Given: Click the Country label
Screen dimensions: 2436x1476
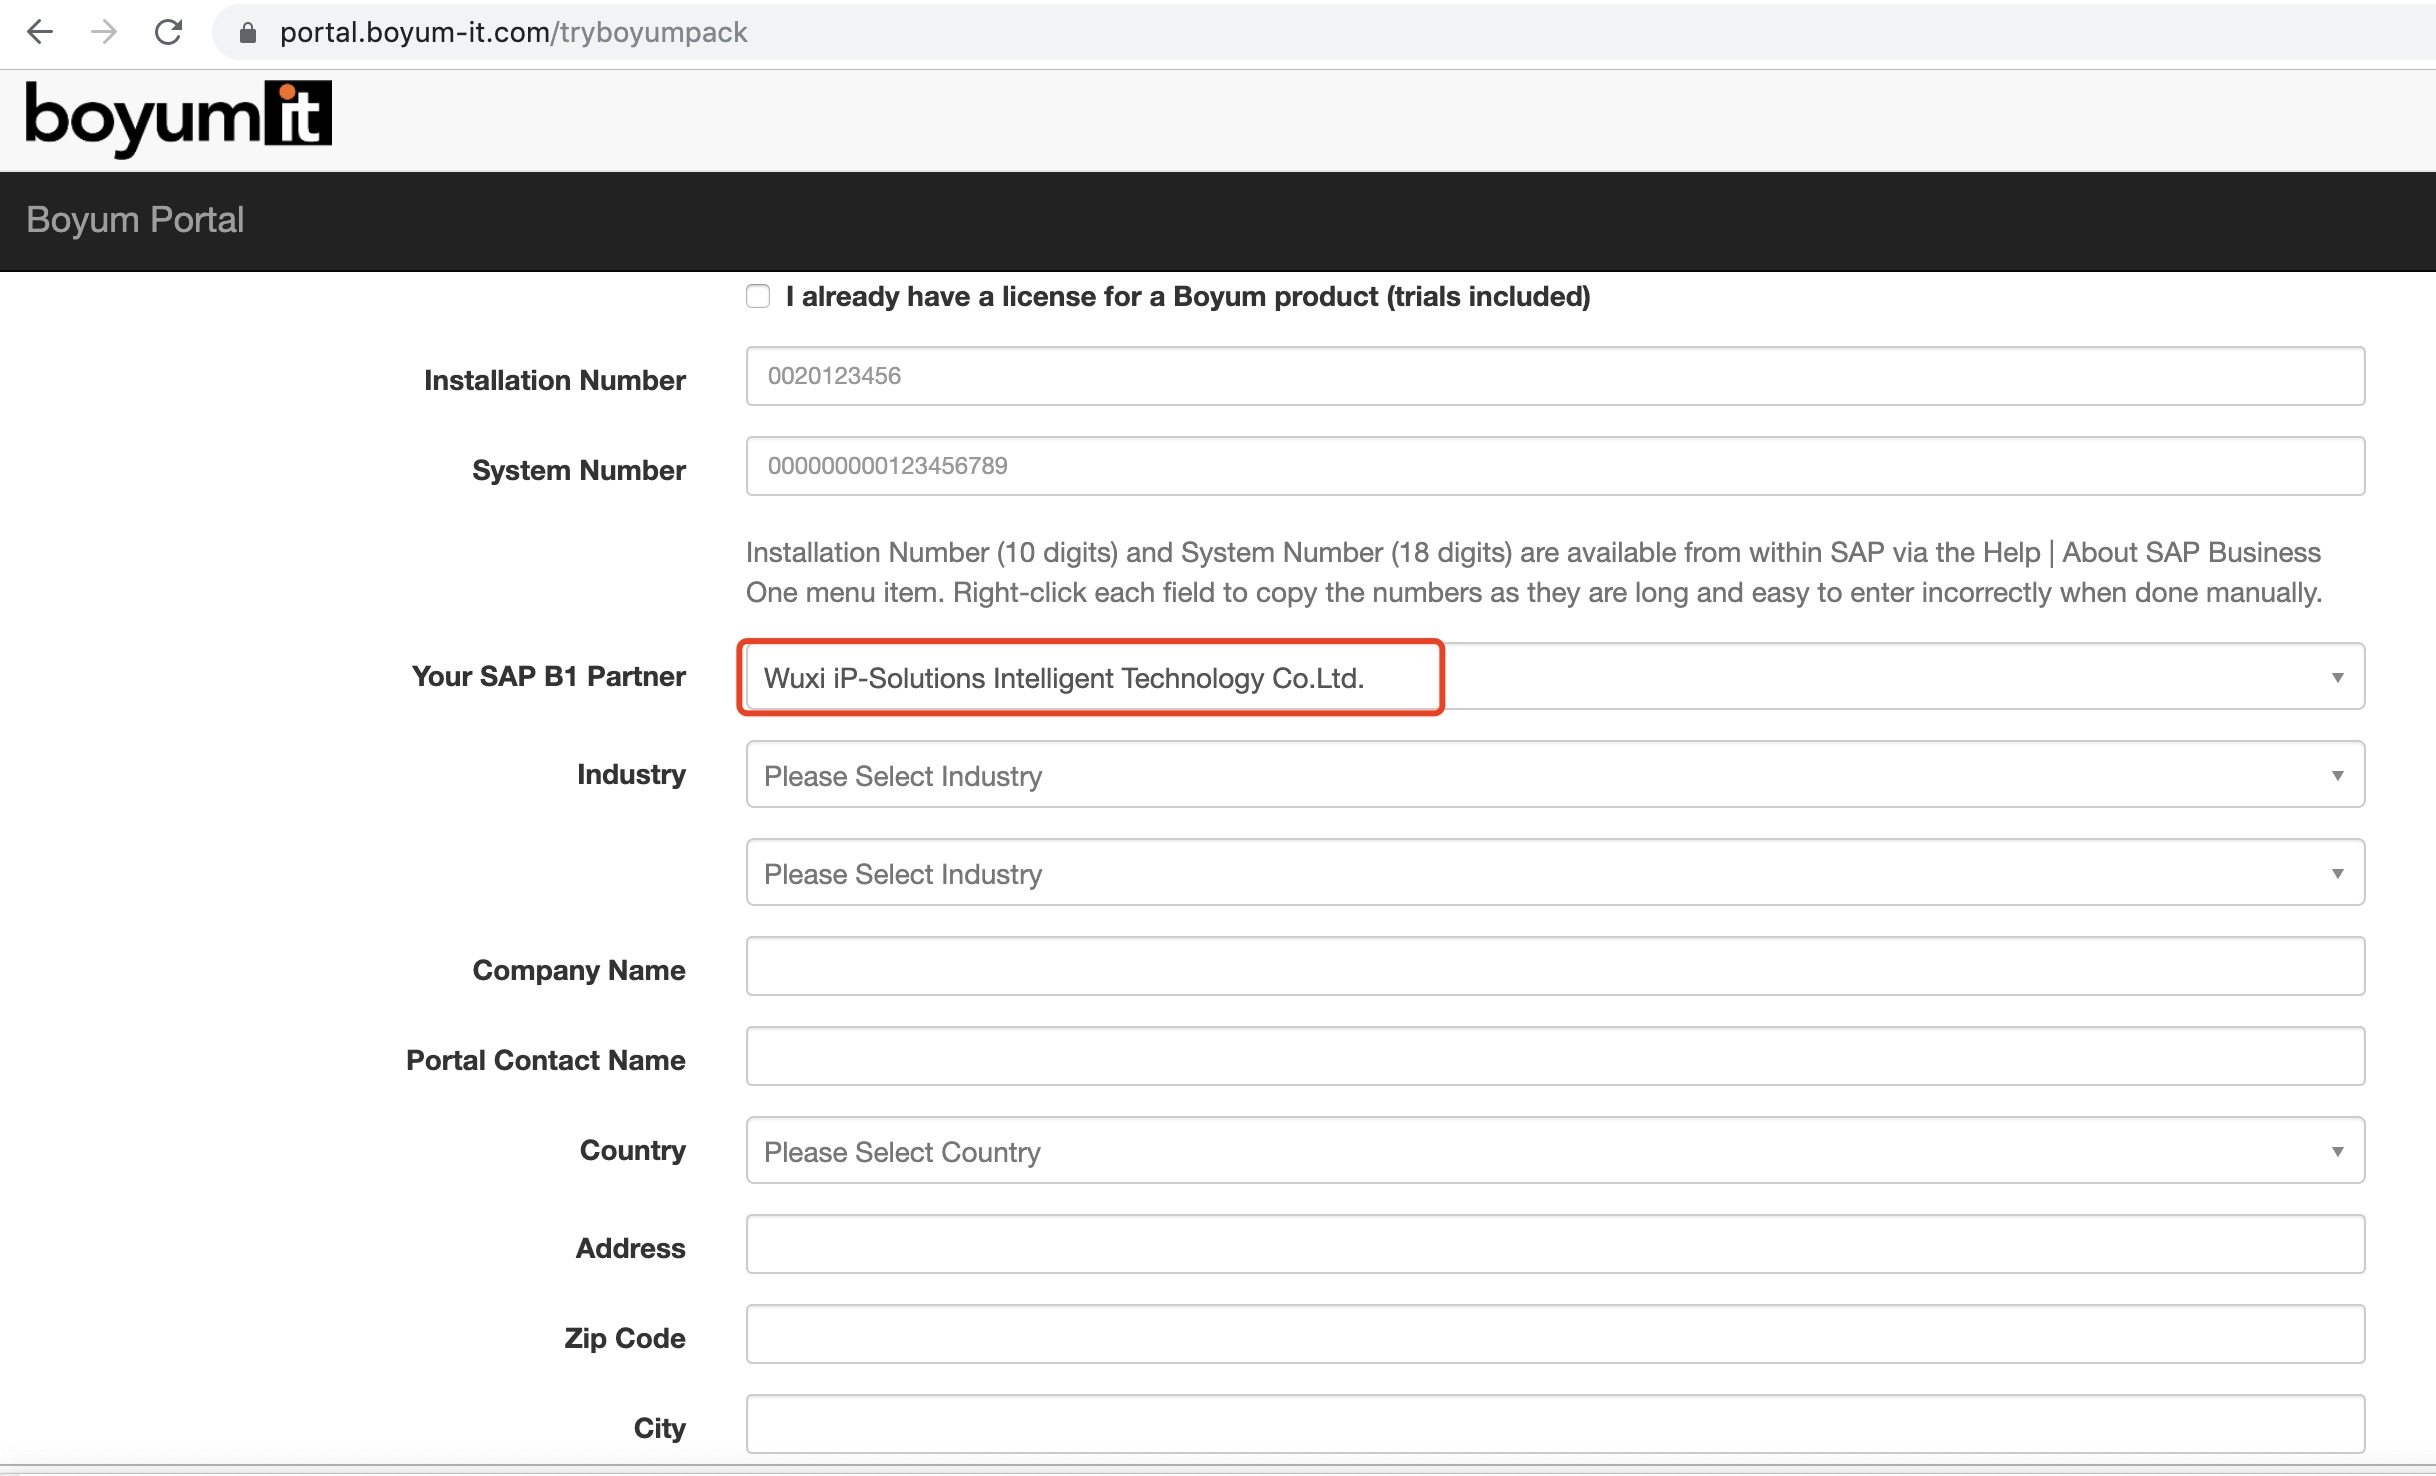Looking at the screenshot, I should coord(633,1150).
